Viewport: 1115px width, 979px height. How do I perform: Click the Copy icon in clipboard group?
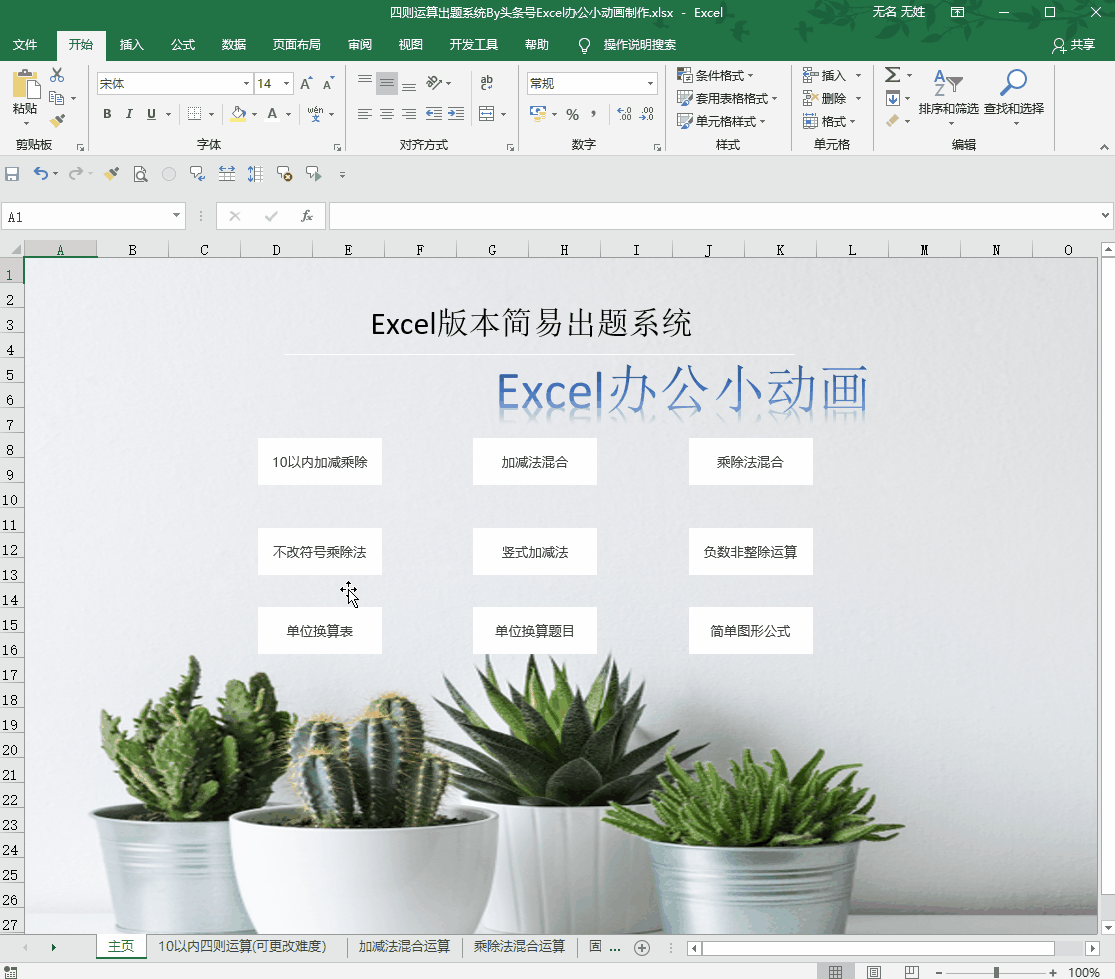[x=56, y=98]
